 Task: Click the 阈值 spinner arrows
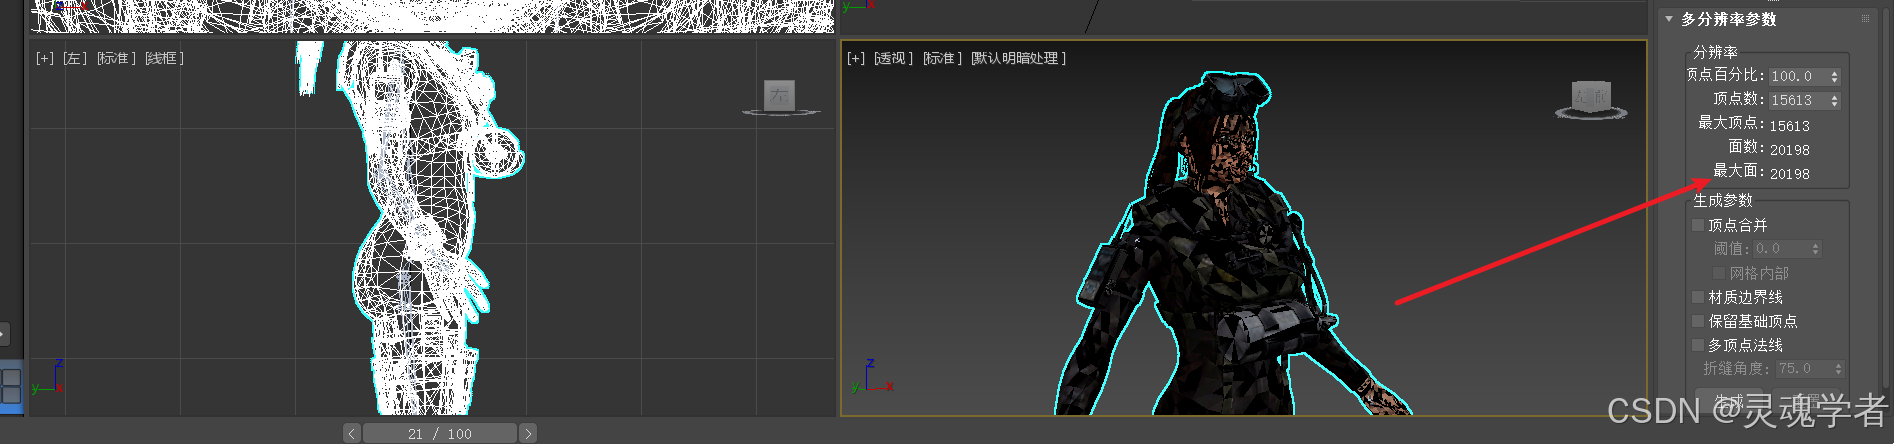tap(1816, 248)
